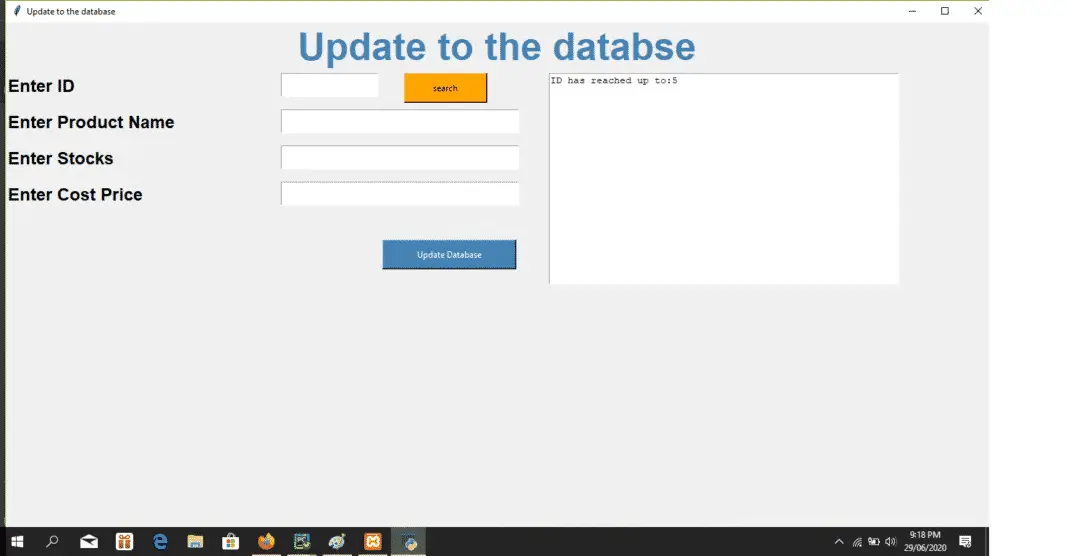Image resolution: width=1068 pixels, height=556 pixels.
Task: Switch to PyCharm in taskbar
Action: pyautogui.click(x=302, y=542)
